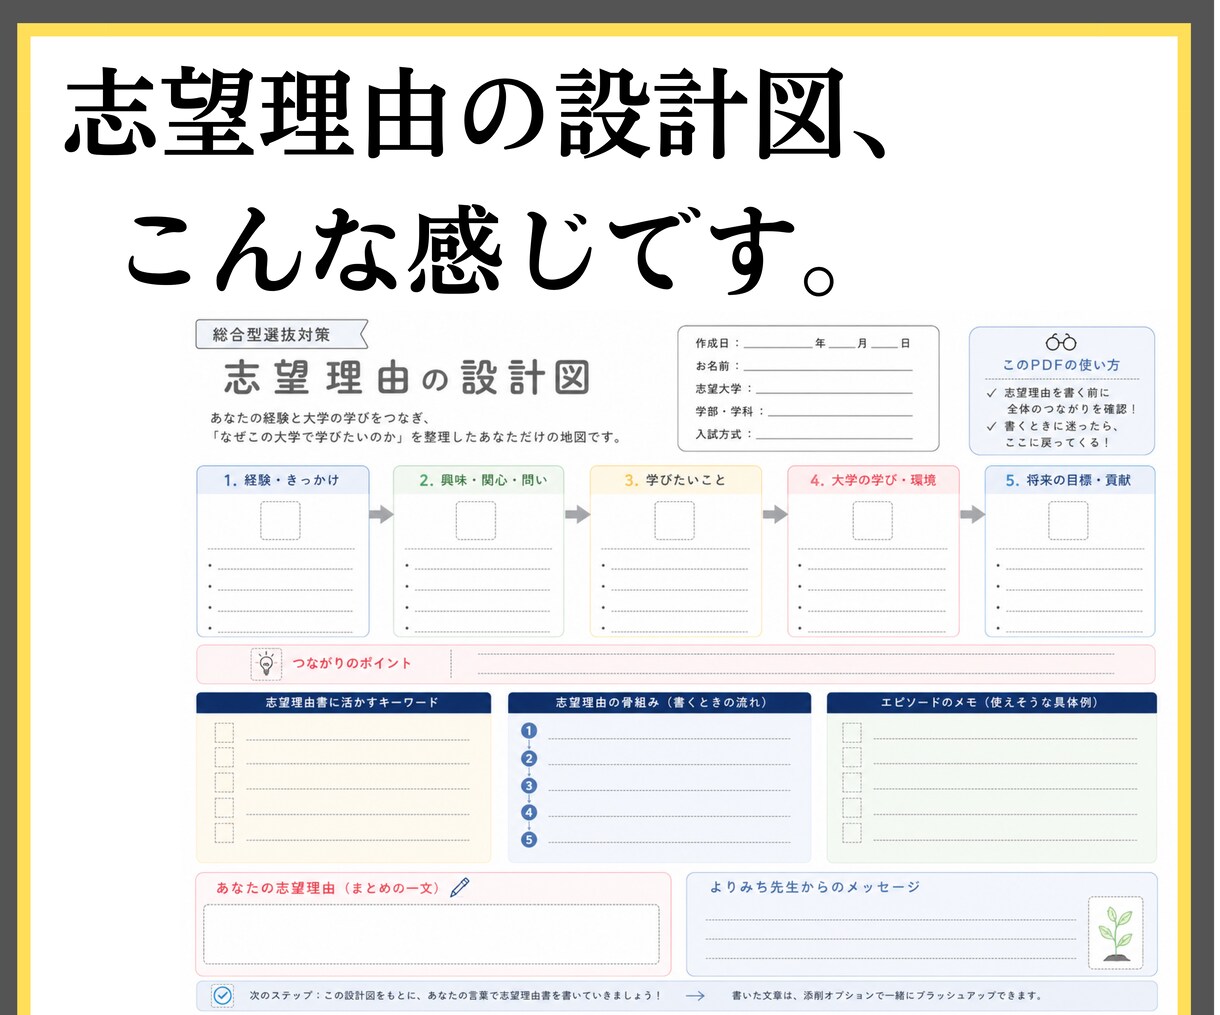Image resolution: width=1220 pixels, height=1015 pixels.
Task: Click numbered circle 2 in 志望理由の骨組み
Action: [529, 759]
